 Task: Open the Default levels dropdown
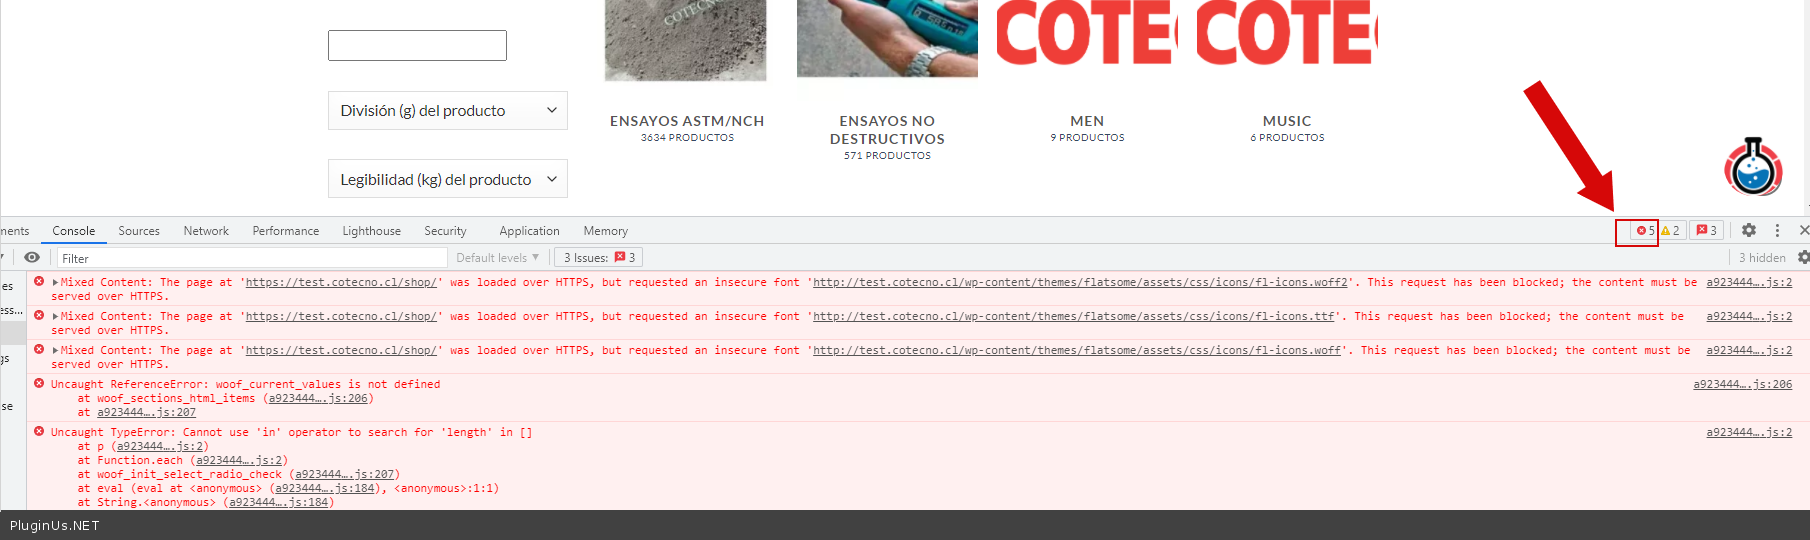point(497,258)
